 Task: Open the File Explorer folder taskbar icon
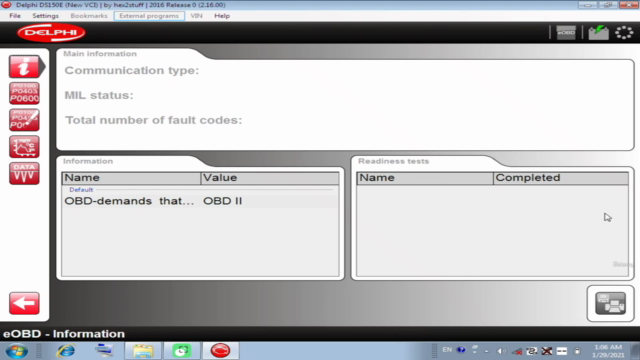(143, 351)
